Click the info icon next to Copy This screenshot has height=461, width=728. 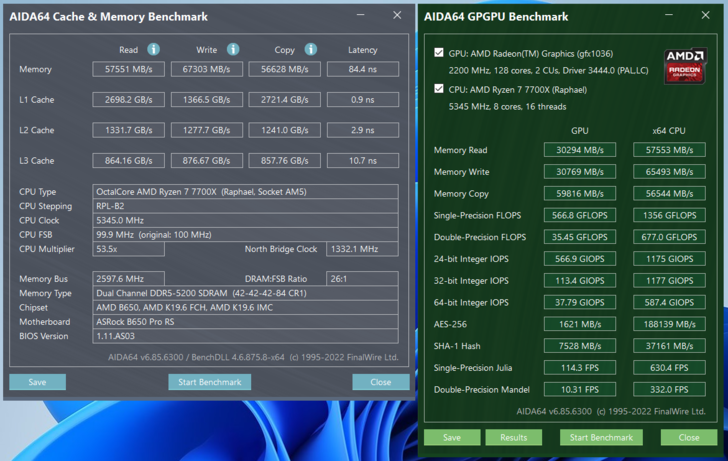pos(310,49)
